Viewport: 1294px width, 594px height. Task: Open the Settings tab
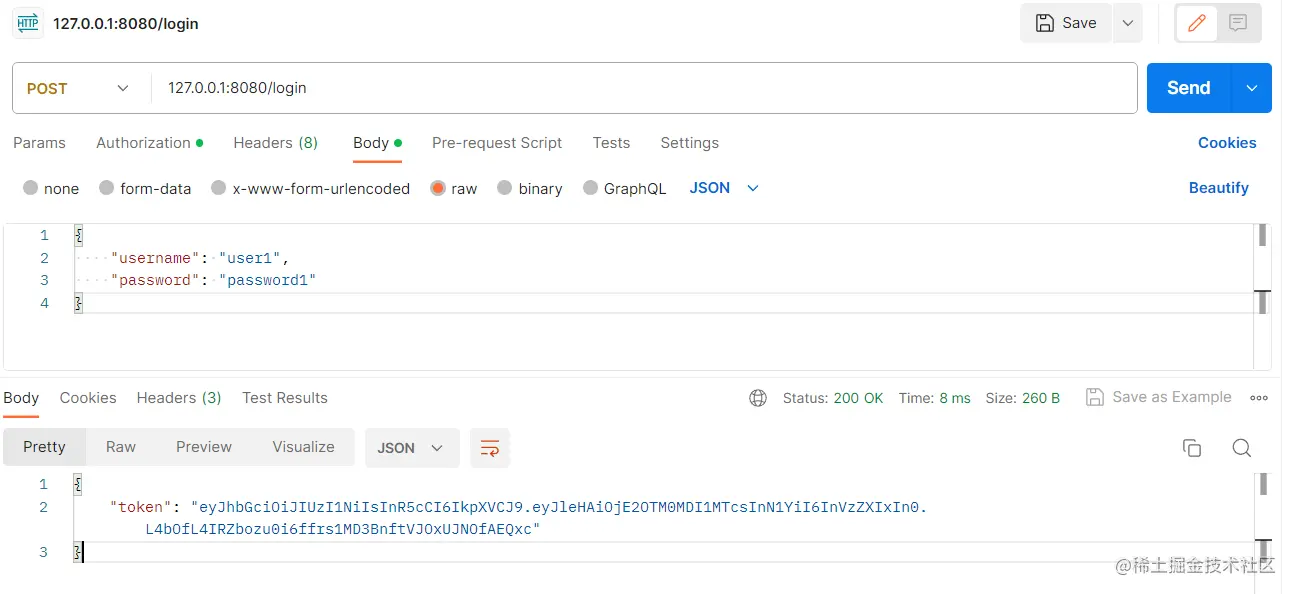[x=689, y=143]
